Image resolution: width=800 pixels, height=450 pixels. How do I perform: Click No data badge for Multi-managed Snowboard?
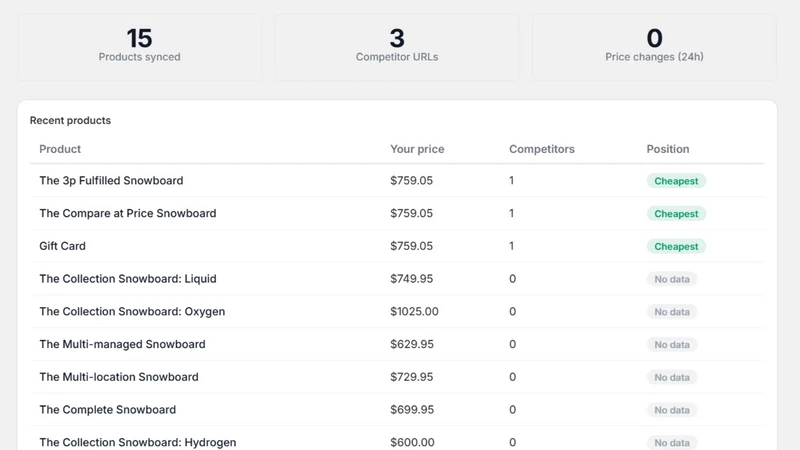[x=672, y=344]
